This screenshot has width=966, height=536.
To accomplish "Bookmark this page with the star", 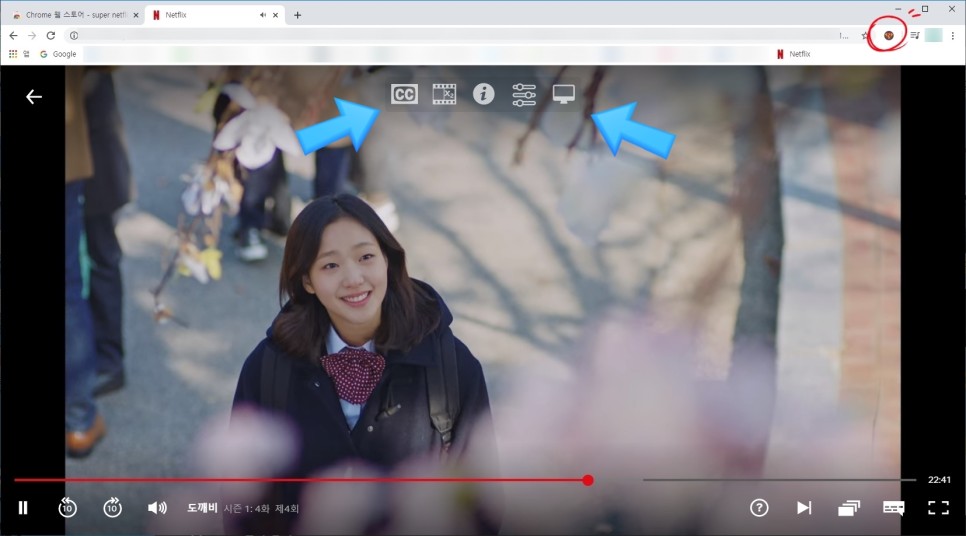I will pos(864,36).
